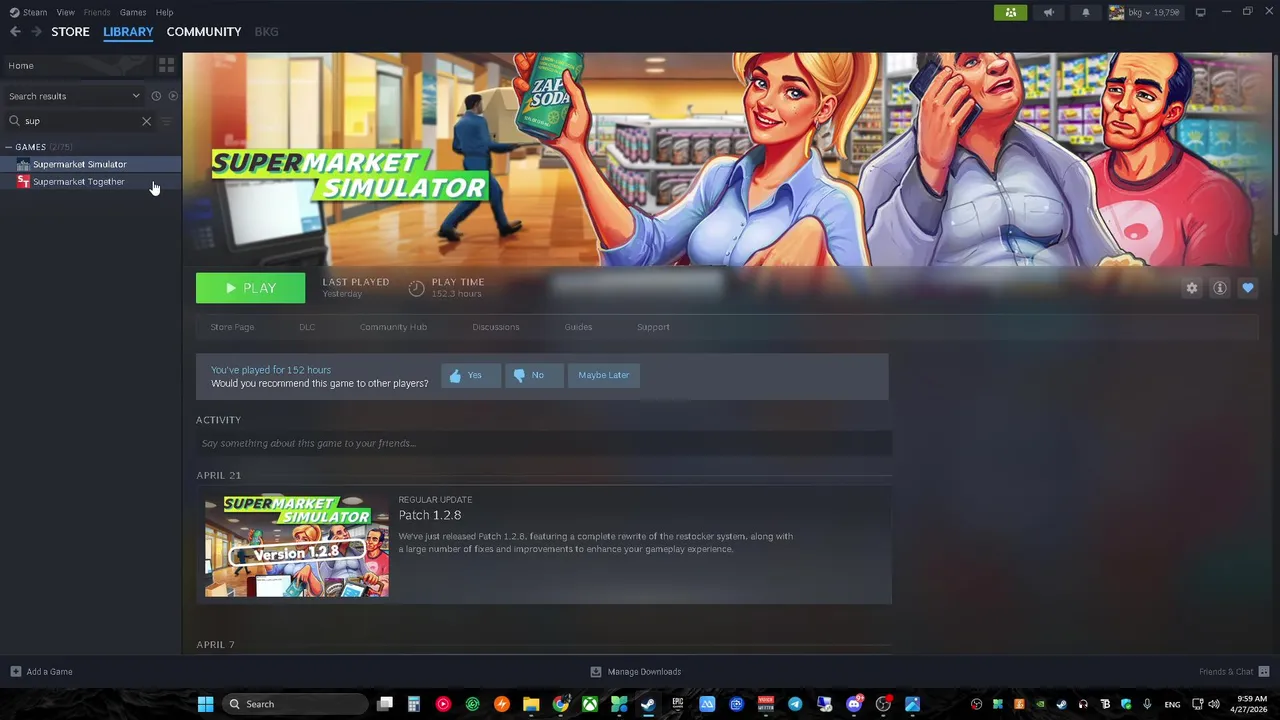Go forward with the forward arrow
The image size is (1280, 720).
click(x=36, y=32)
